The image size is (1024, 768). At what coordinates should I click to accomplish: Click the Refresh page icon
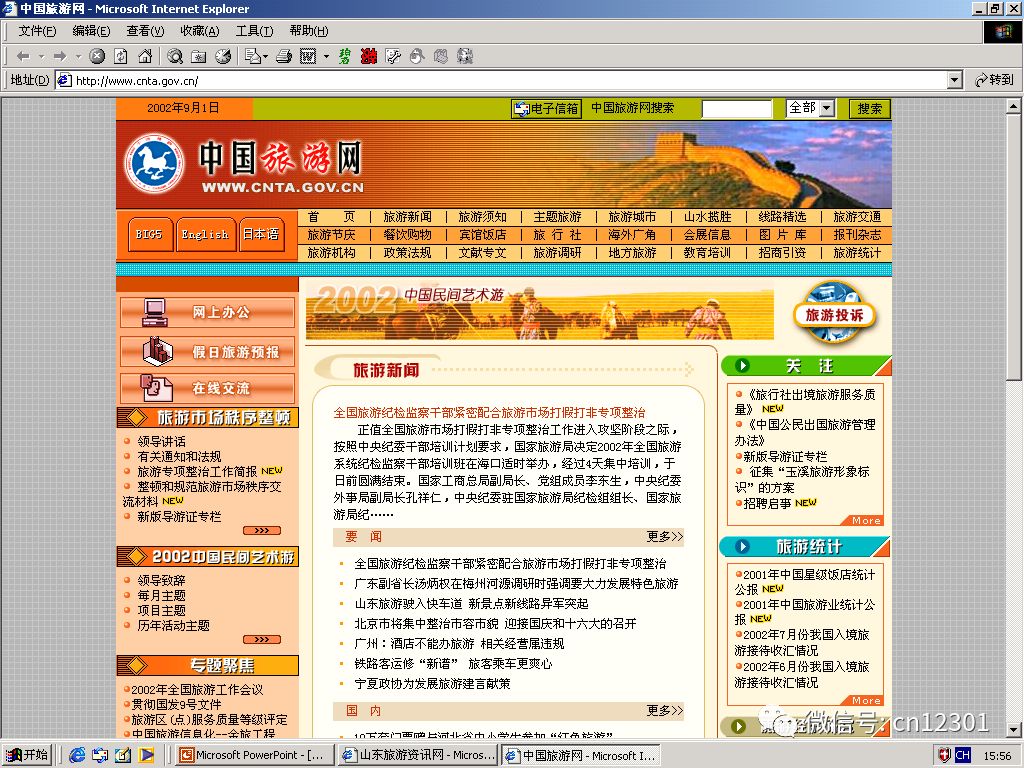121,57
